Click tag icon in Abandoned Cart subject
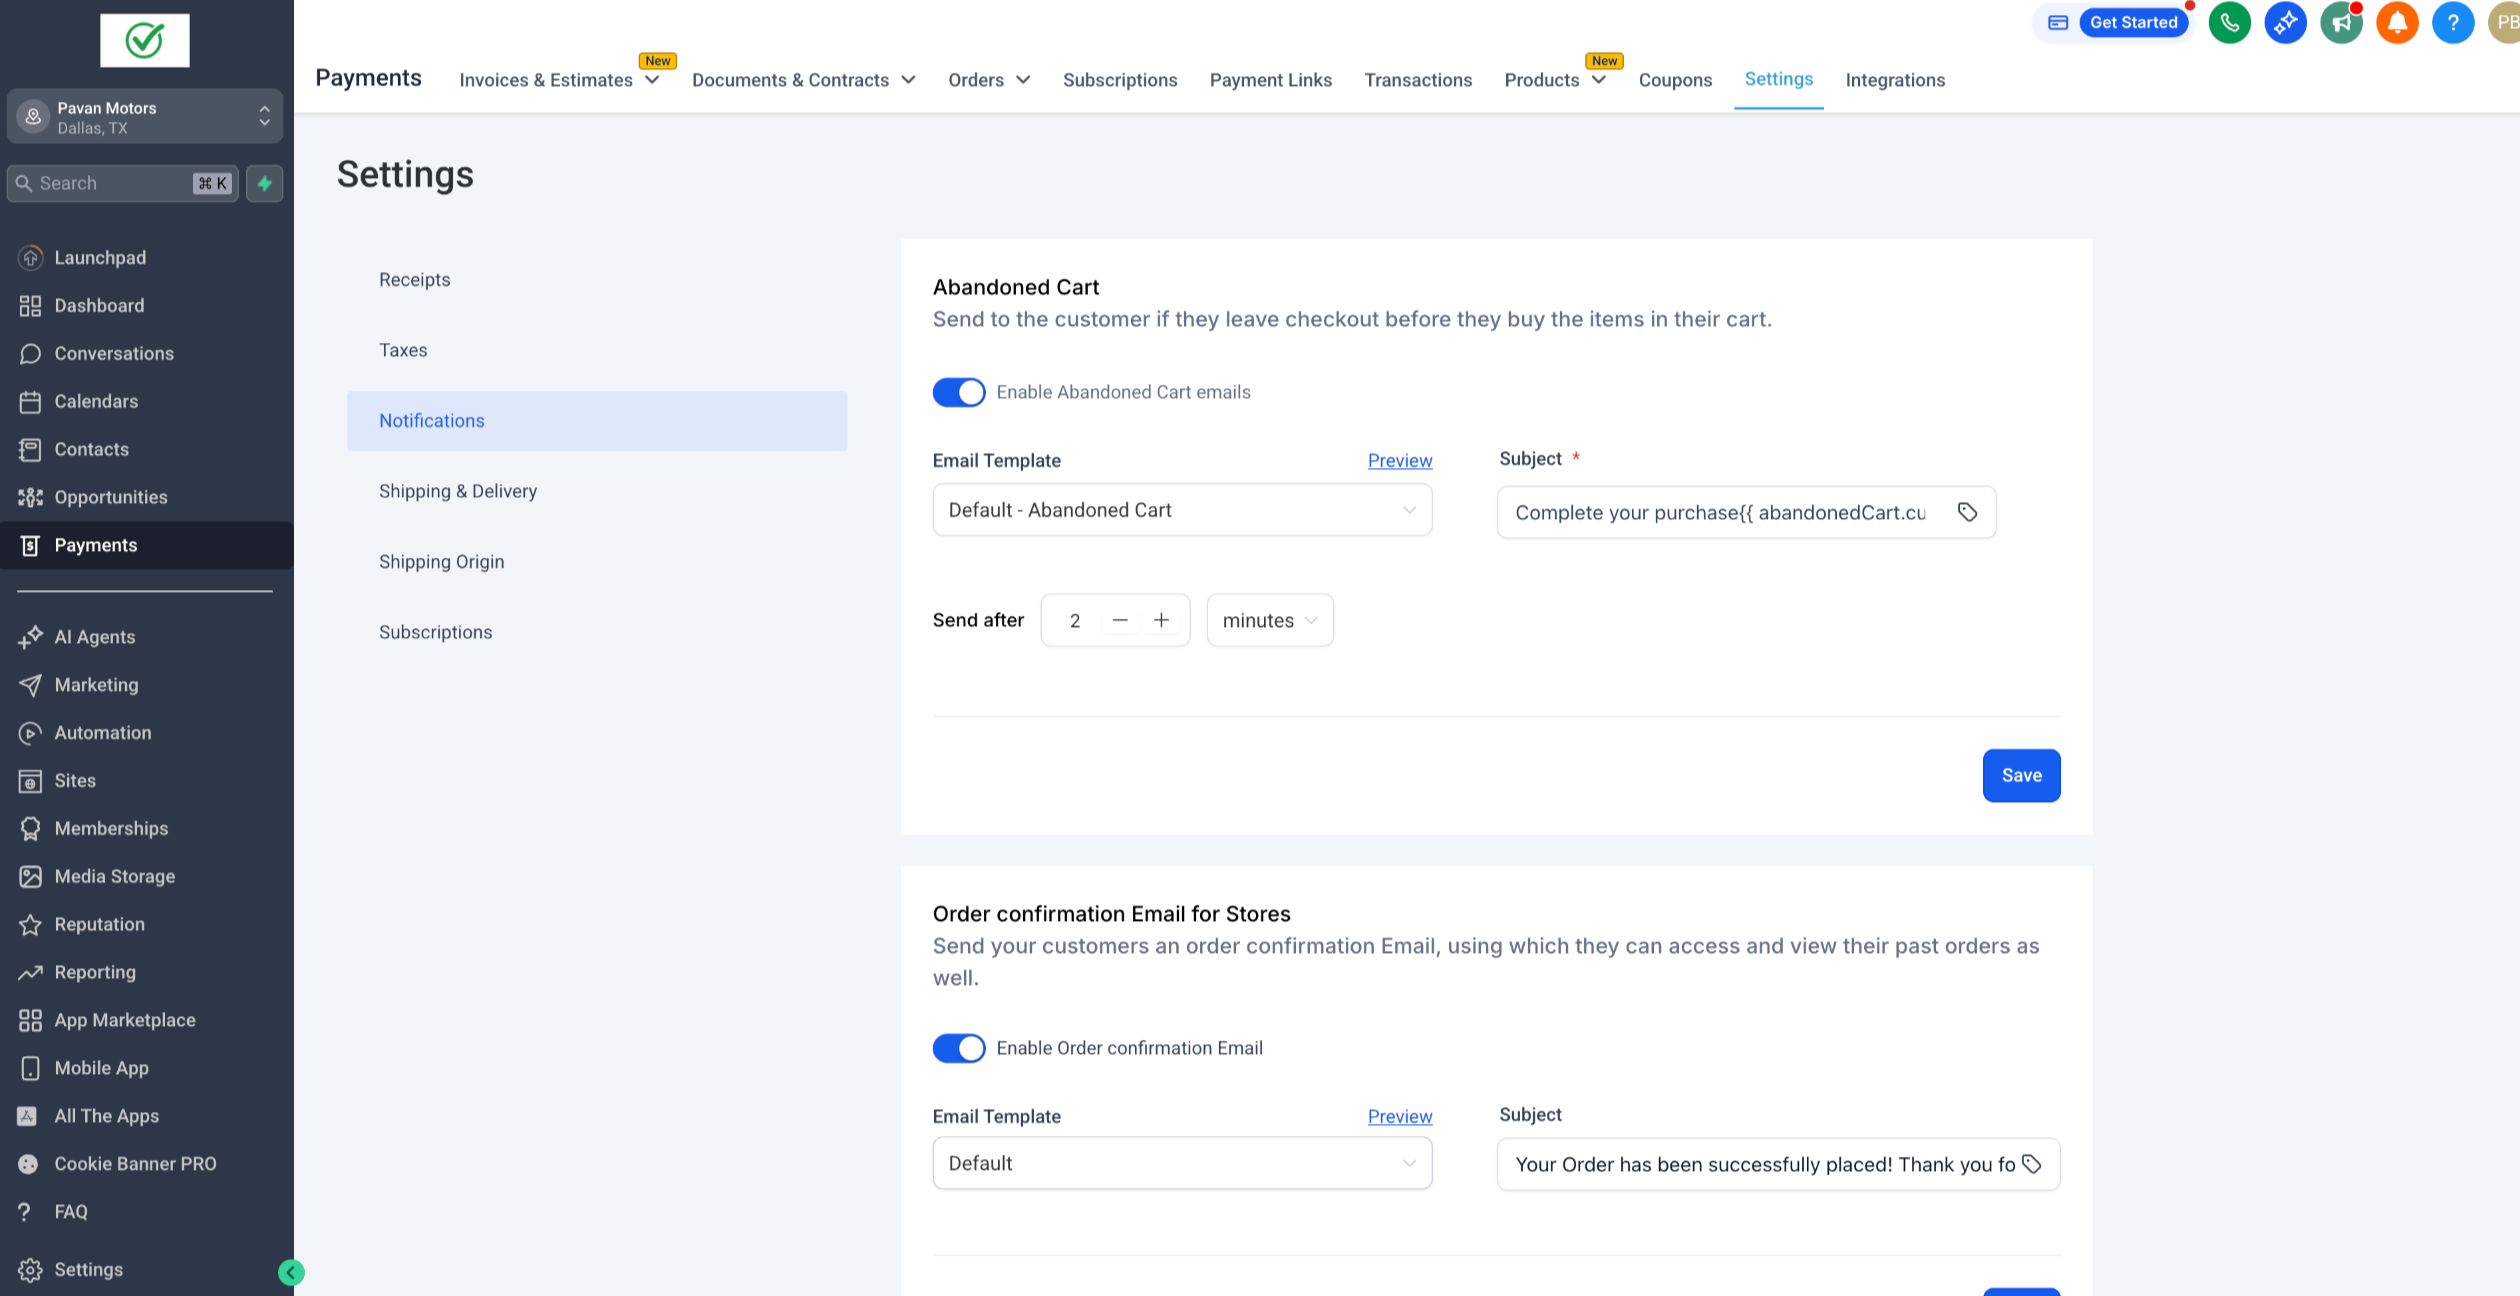2520x1296 pixels. [x=1967, y=512]
